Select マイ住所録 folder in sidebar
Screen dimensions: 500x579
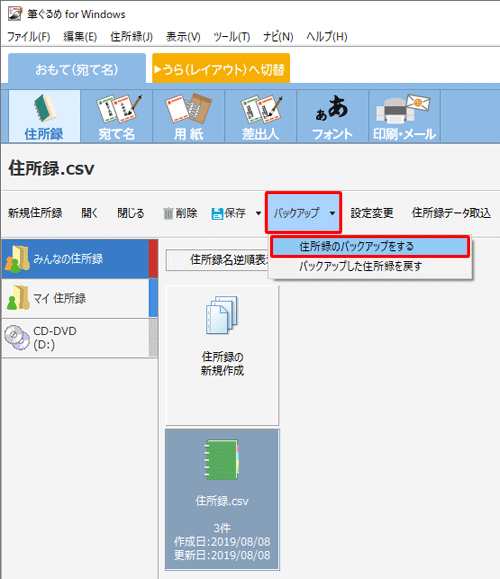point(80,298)
